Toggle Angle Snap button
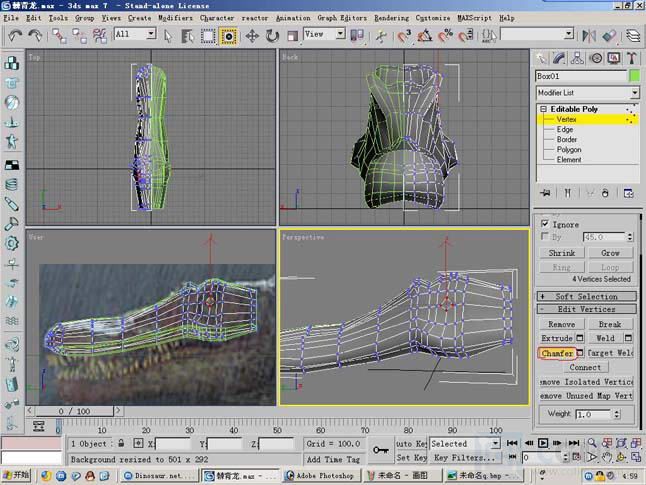Image resolution: width=646 pixels, height=485 pixels. (424, 36)
